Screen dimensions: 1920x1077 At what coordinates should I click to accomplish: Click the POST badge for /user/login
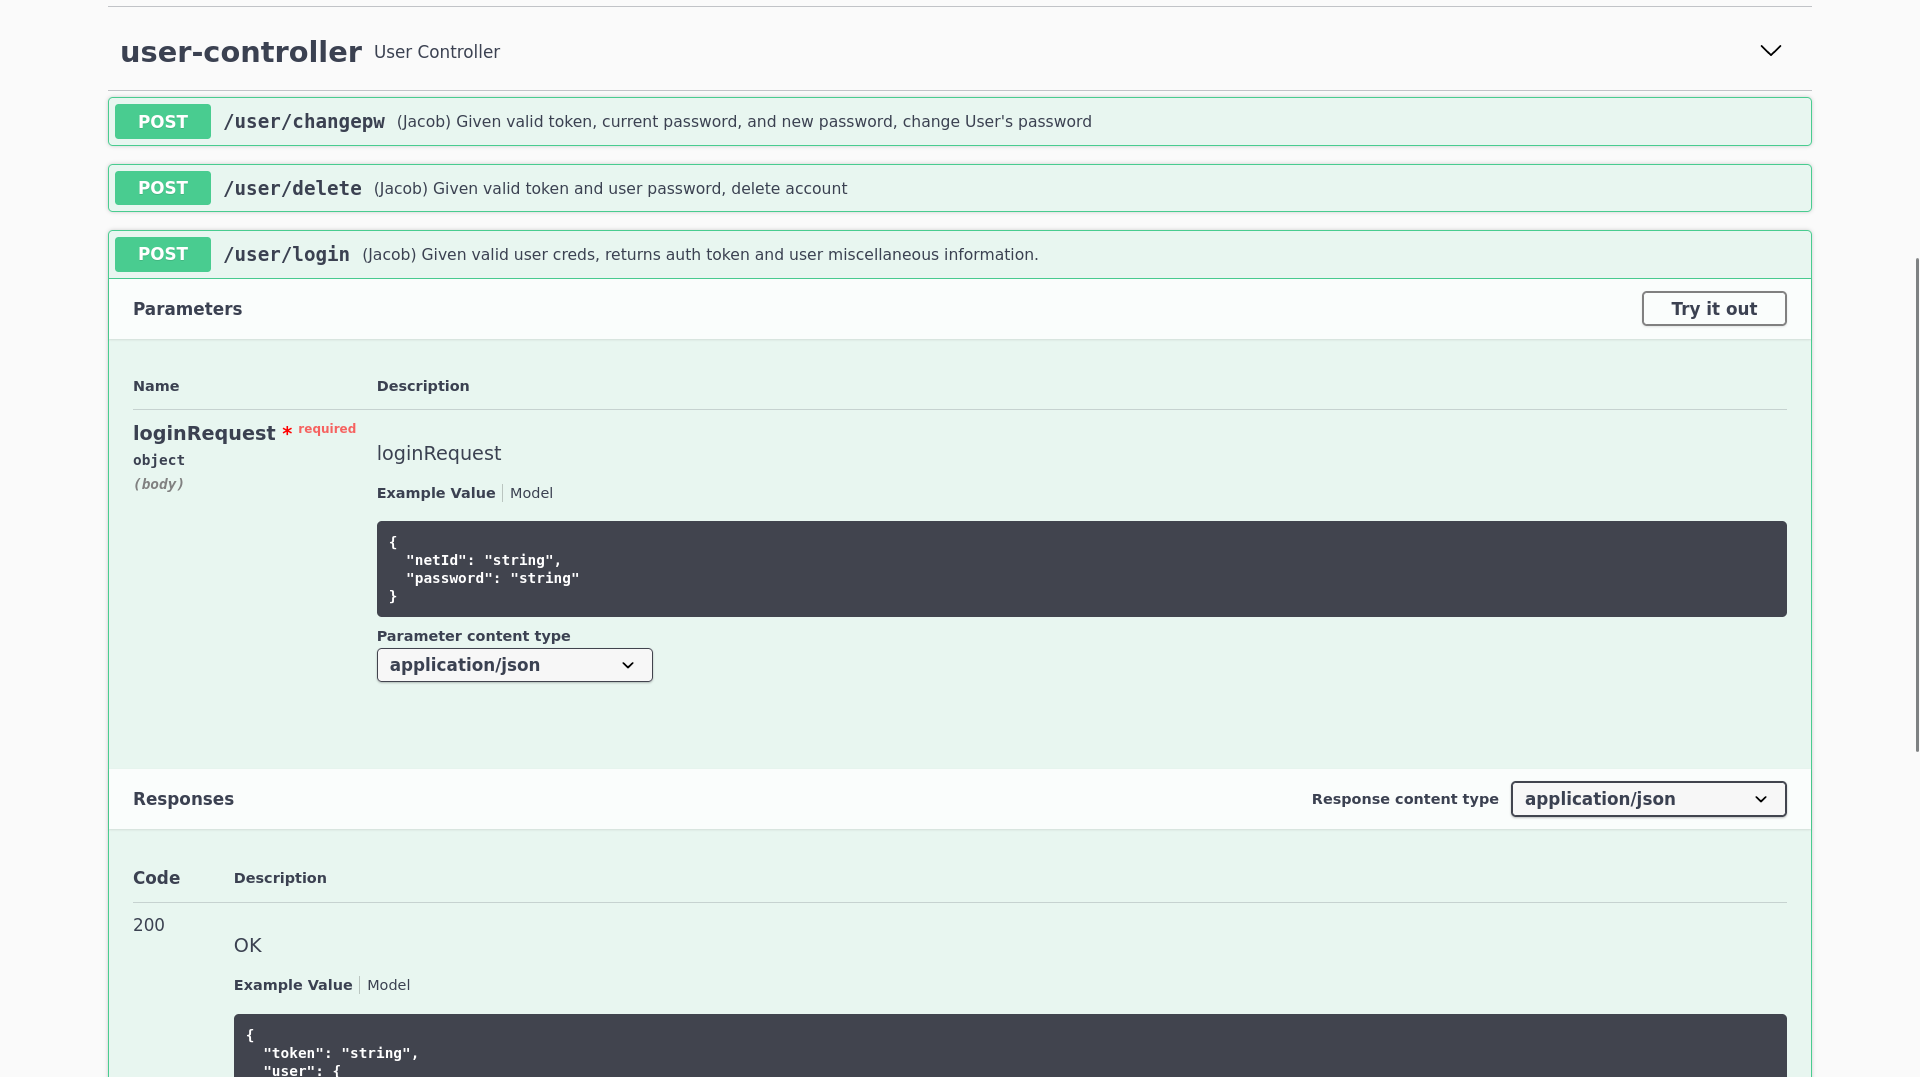coord(163,255)
